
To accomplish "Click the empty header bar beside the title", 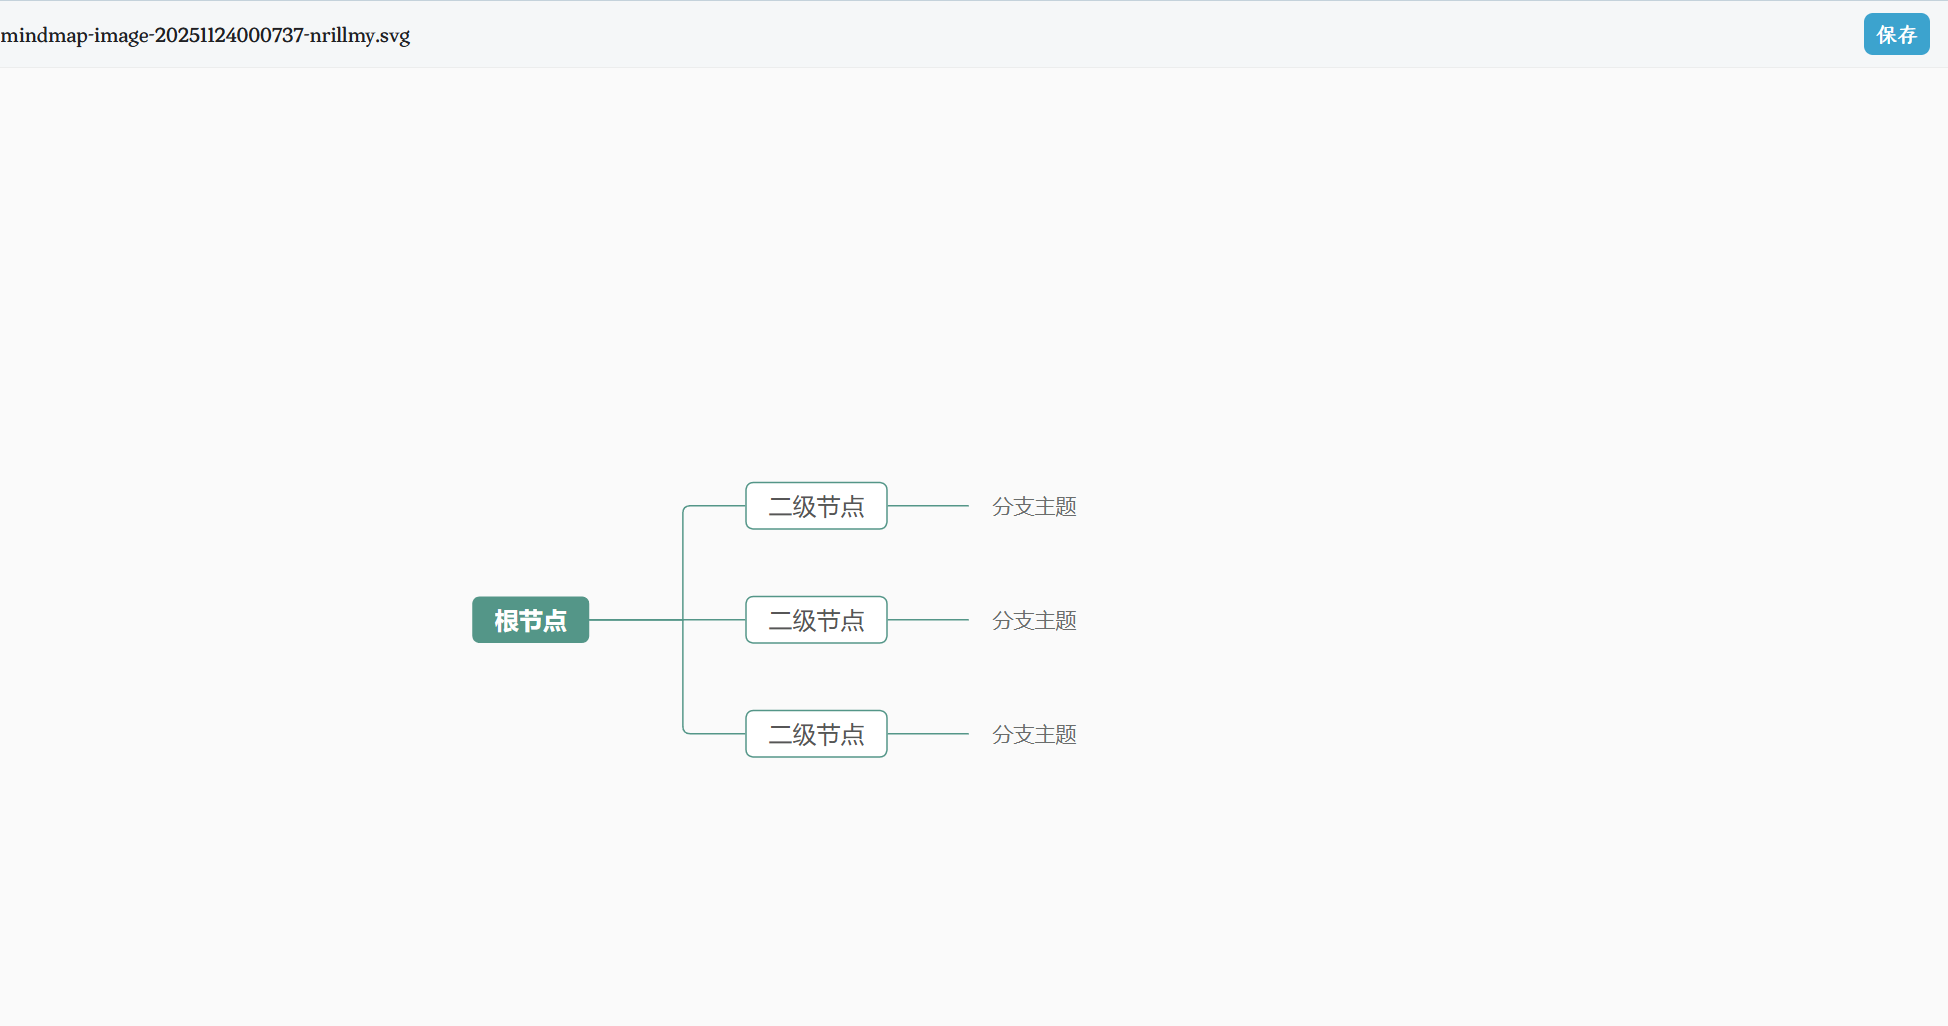I will pyautogui.click(x=1100, y=35).
